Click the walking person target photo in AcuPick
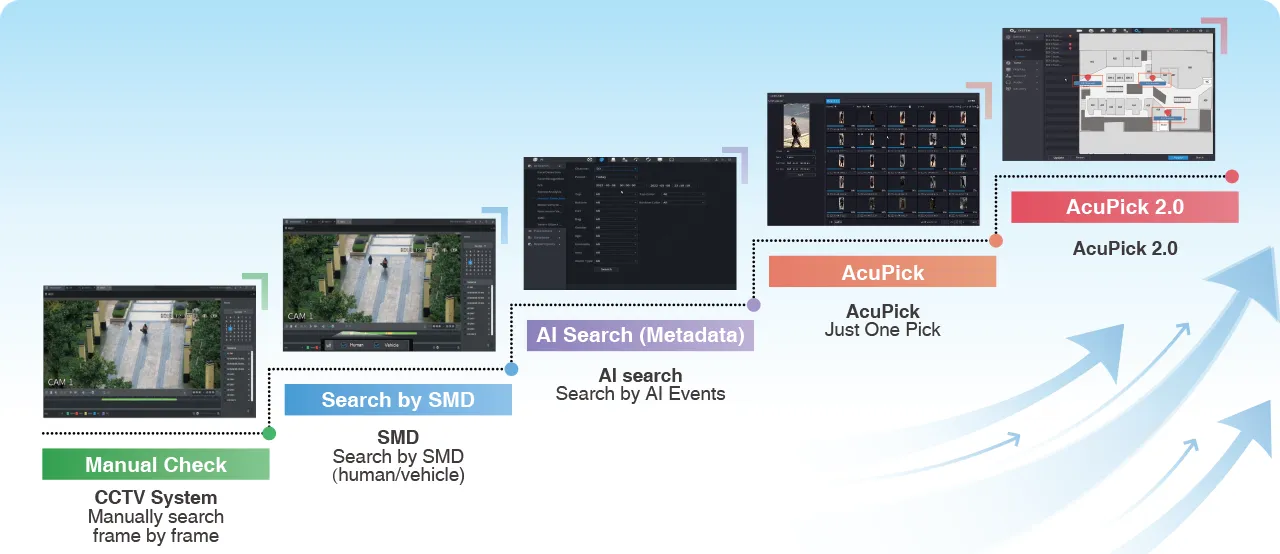The image size is (1280, 554). click(796, 128)
